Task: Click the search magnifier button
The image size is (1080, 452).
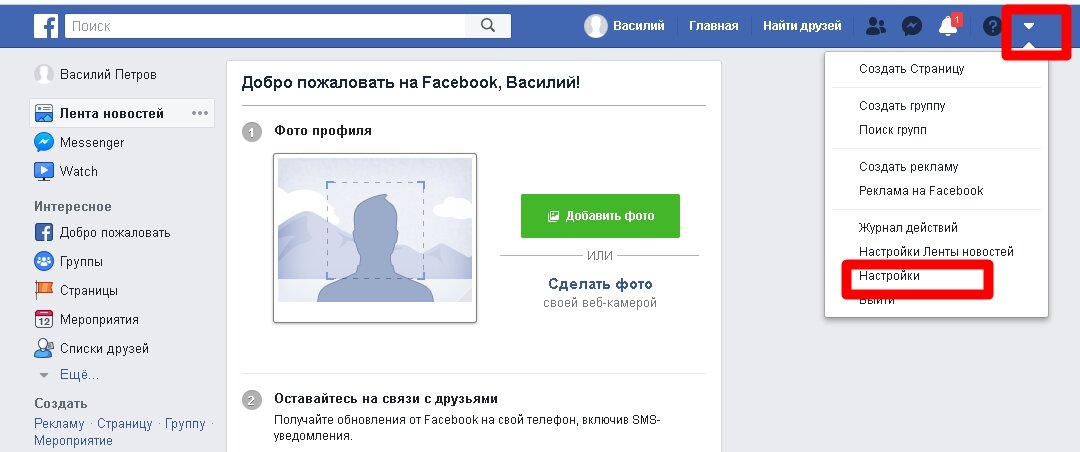Action: point(488,26)
